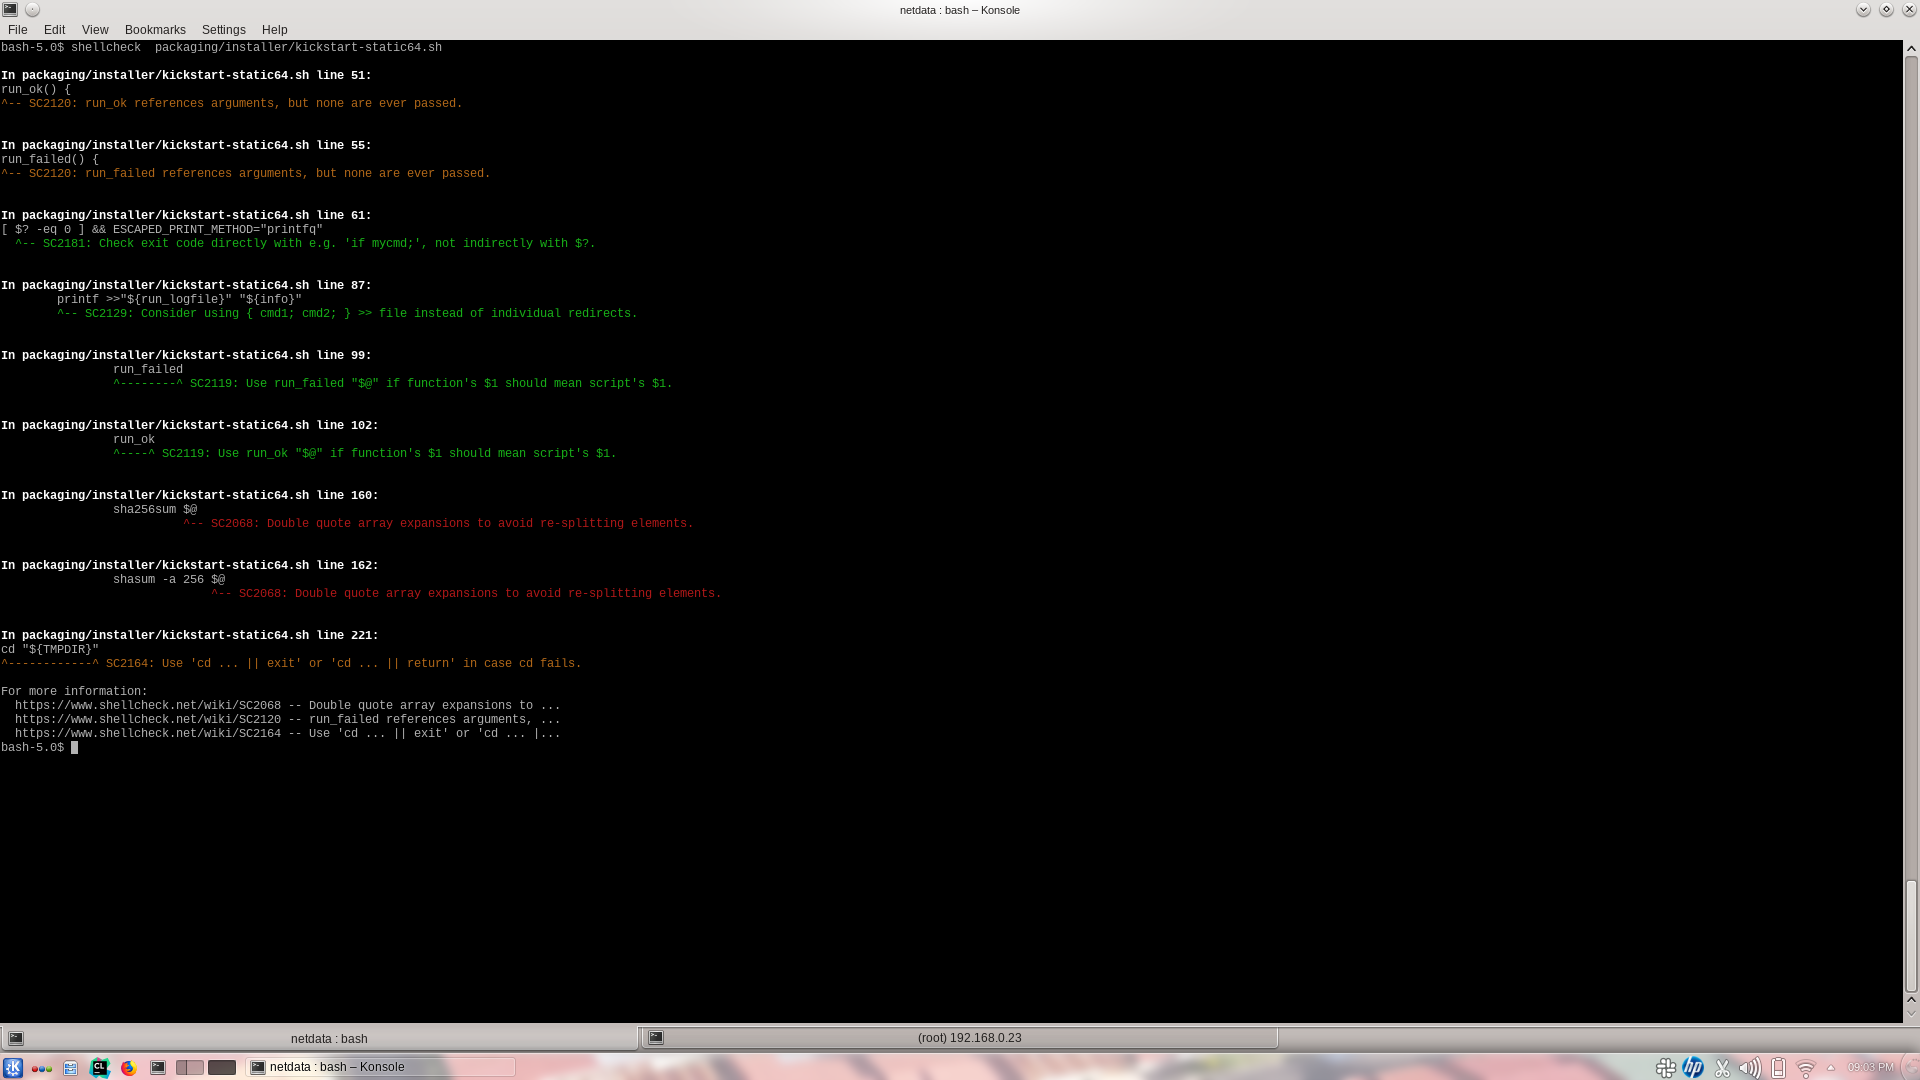Mute audio via the volume tray icon
The height and width of the screenshot is (1080, 1920).
click(1751, 1066)
